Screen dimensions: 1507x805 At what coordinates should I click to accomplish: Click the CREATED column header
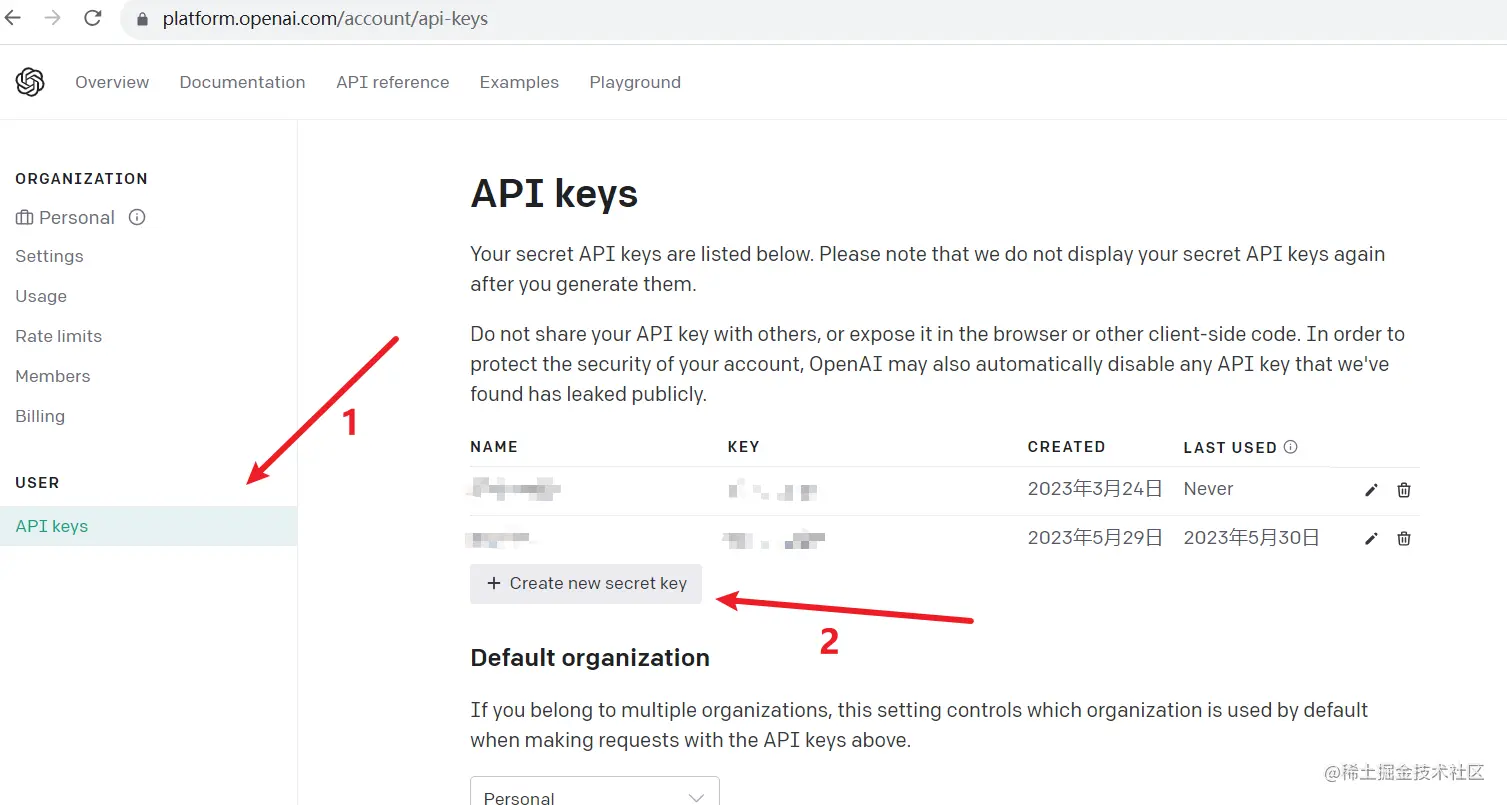click(1066, 447)
